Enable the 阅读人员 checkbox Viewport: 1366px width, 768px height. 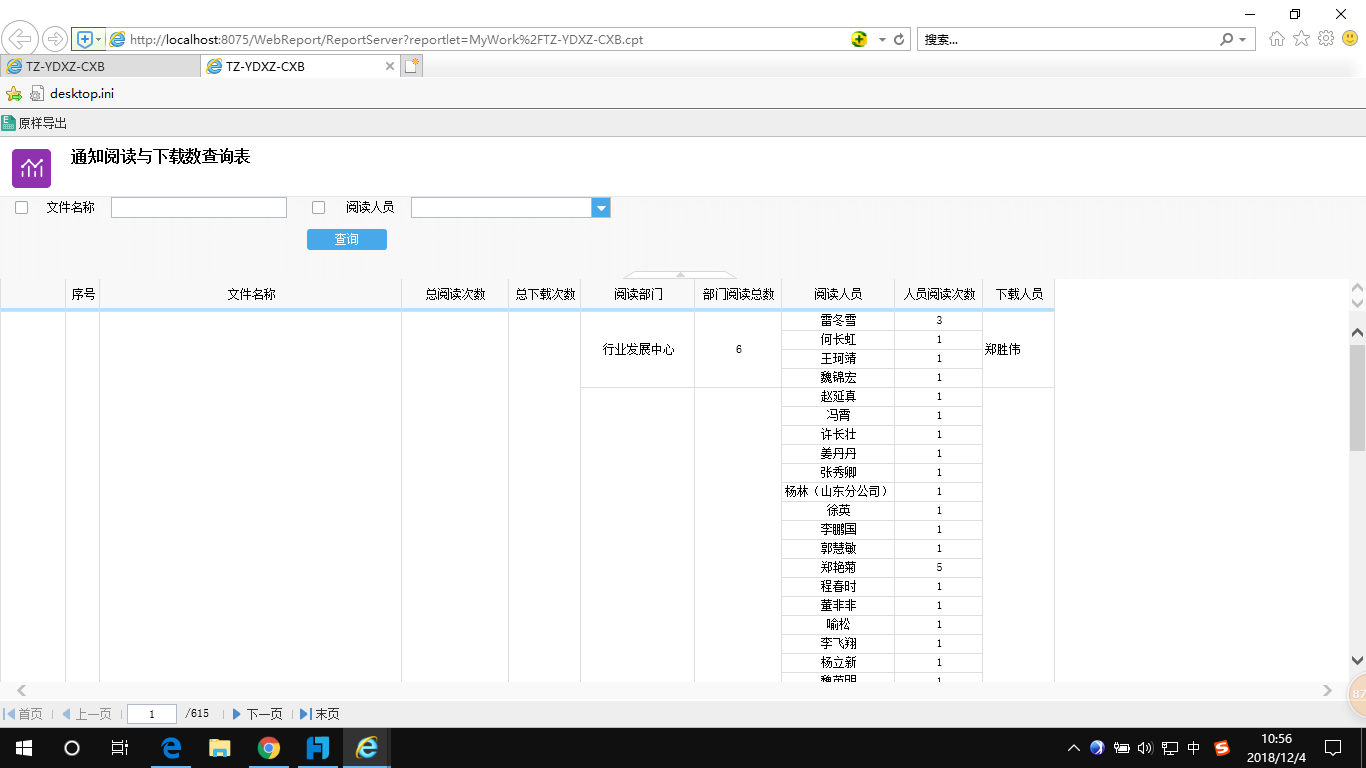tap(319, 208)
